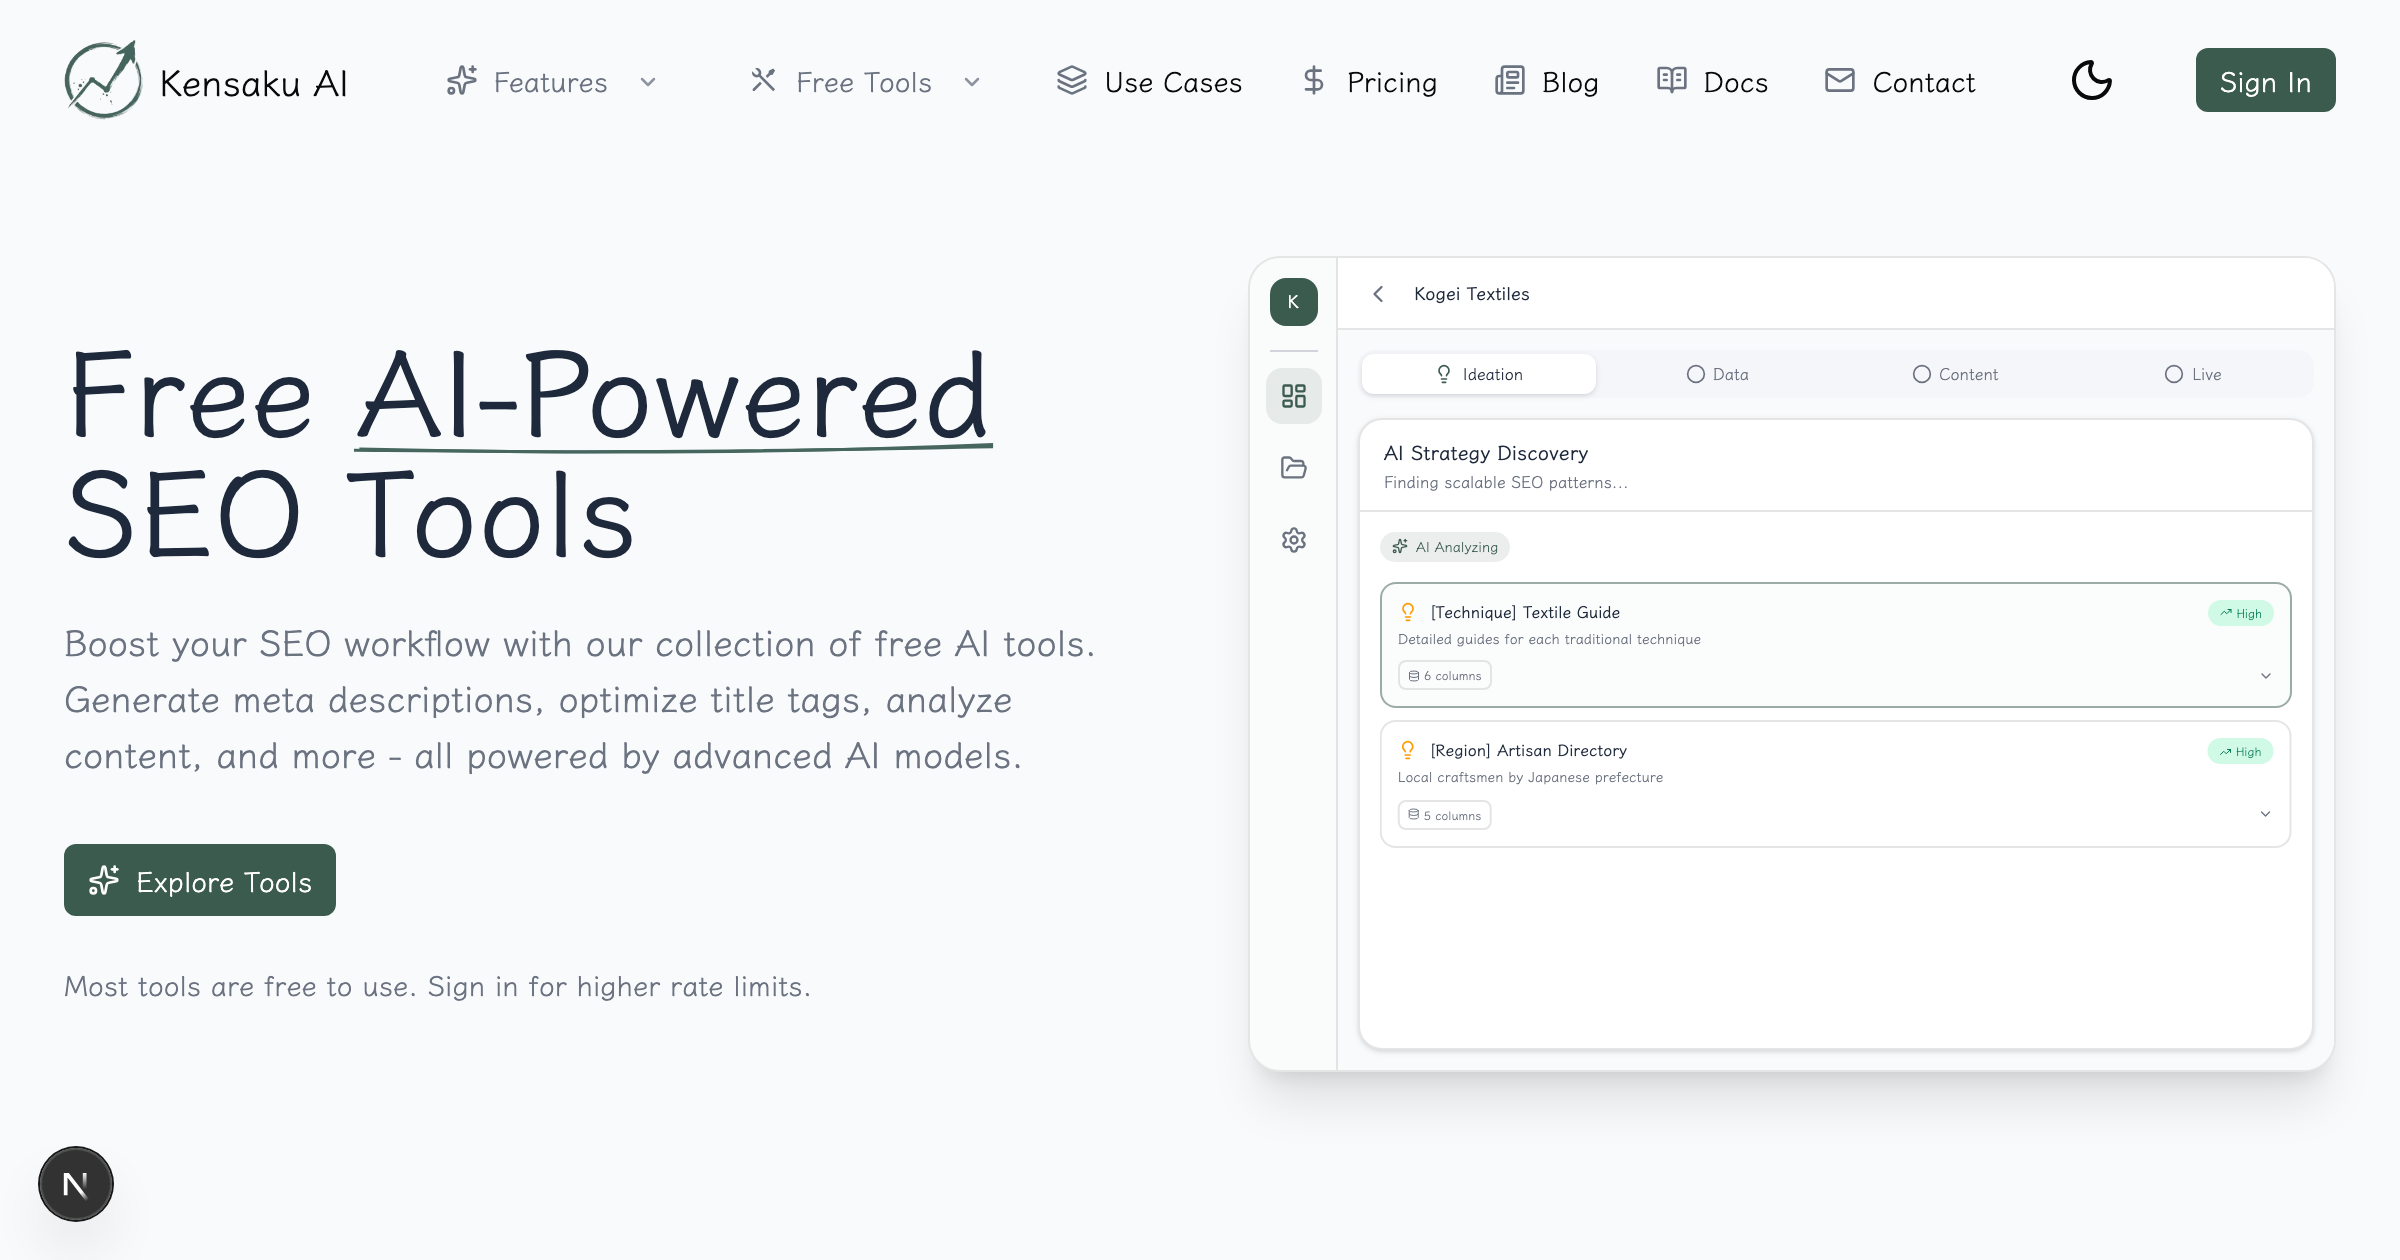Screen dimensions: 2400x1260
Task: Go back with arrow beside Kogei Textiles
Action: 1378,294
